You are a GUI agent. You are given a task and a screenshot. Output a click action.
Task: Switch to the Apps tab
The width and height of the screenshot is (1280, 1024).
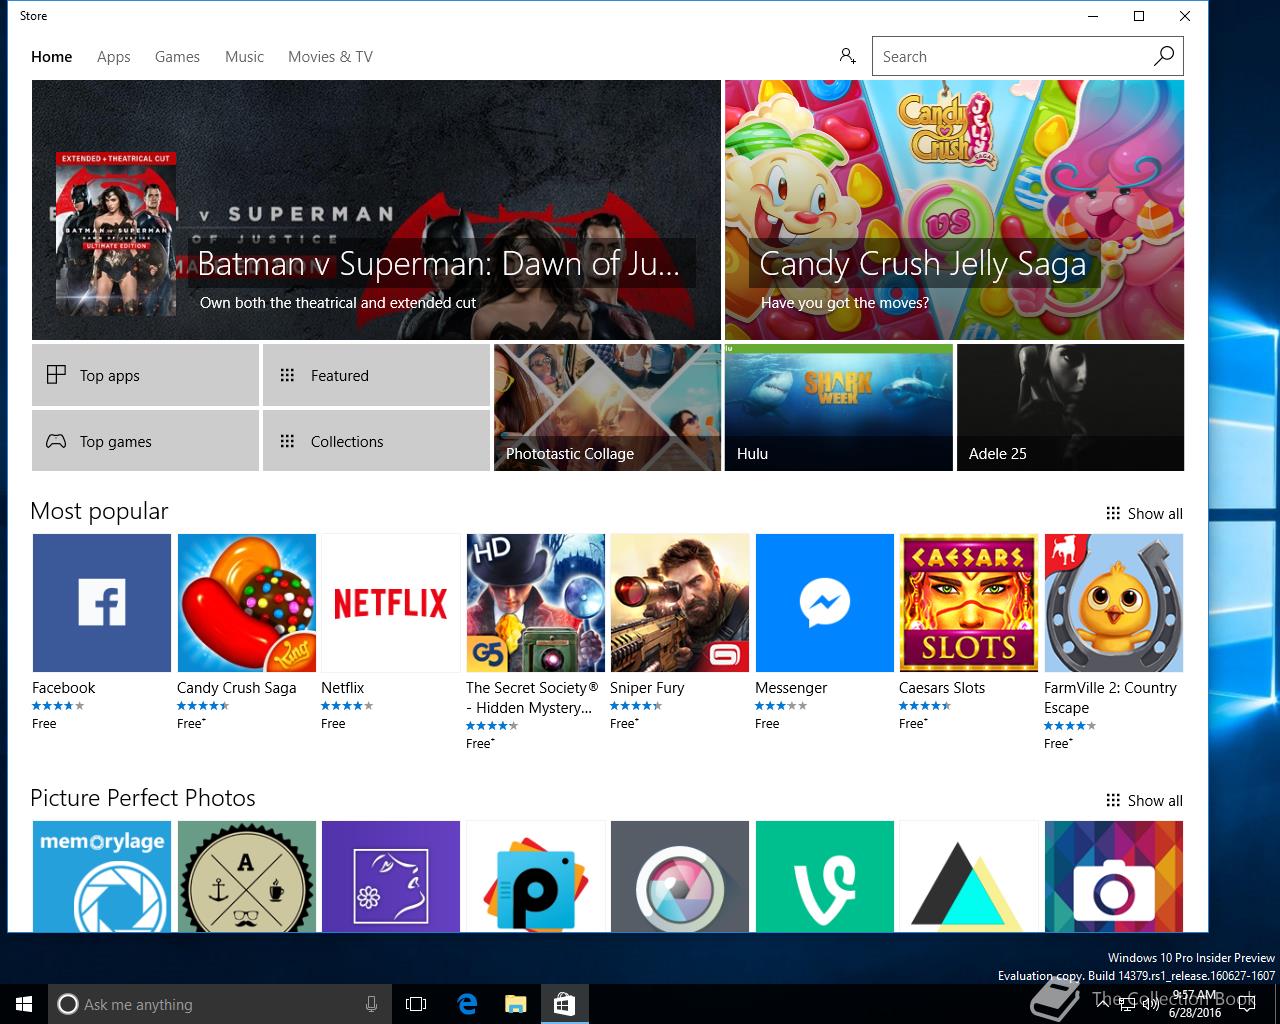click(114, 57)
